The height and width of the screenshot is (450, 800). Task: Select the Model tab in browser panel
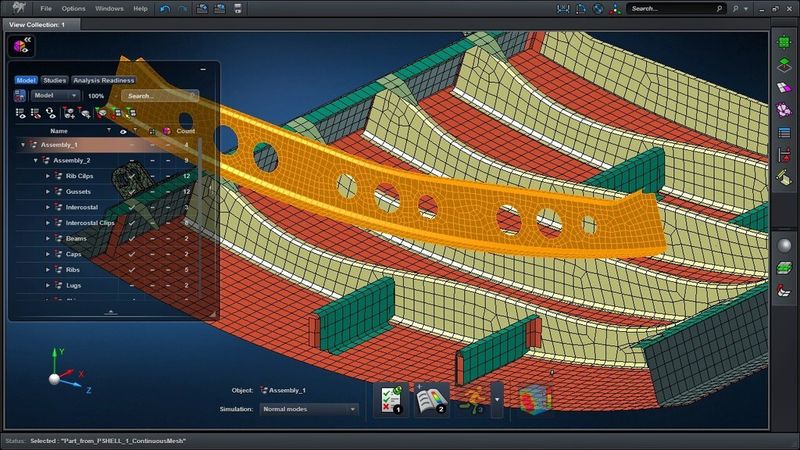click(x=26, y=81)
